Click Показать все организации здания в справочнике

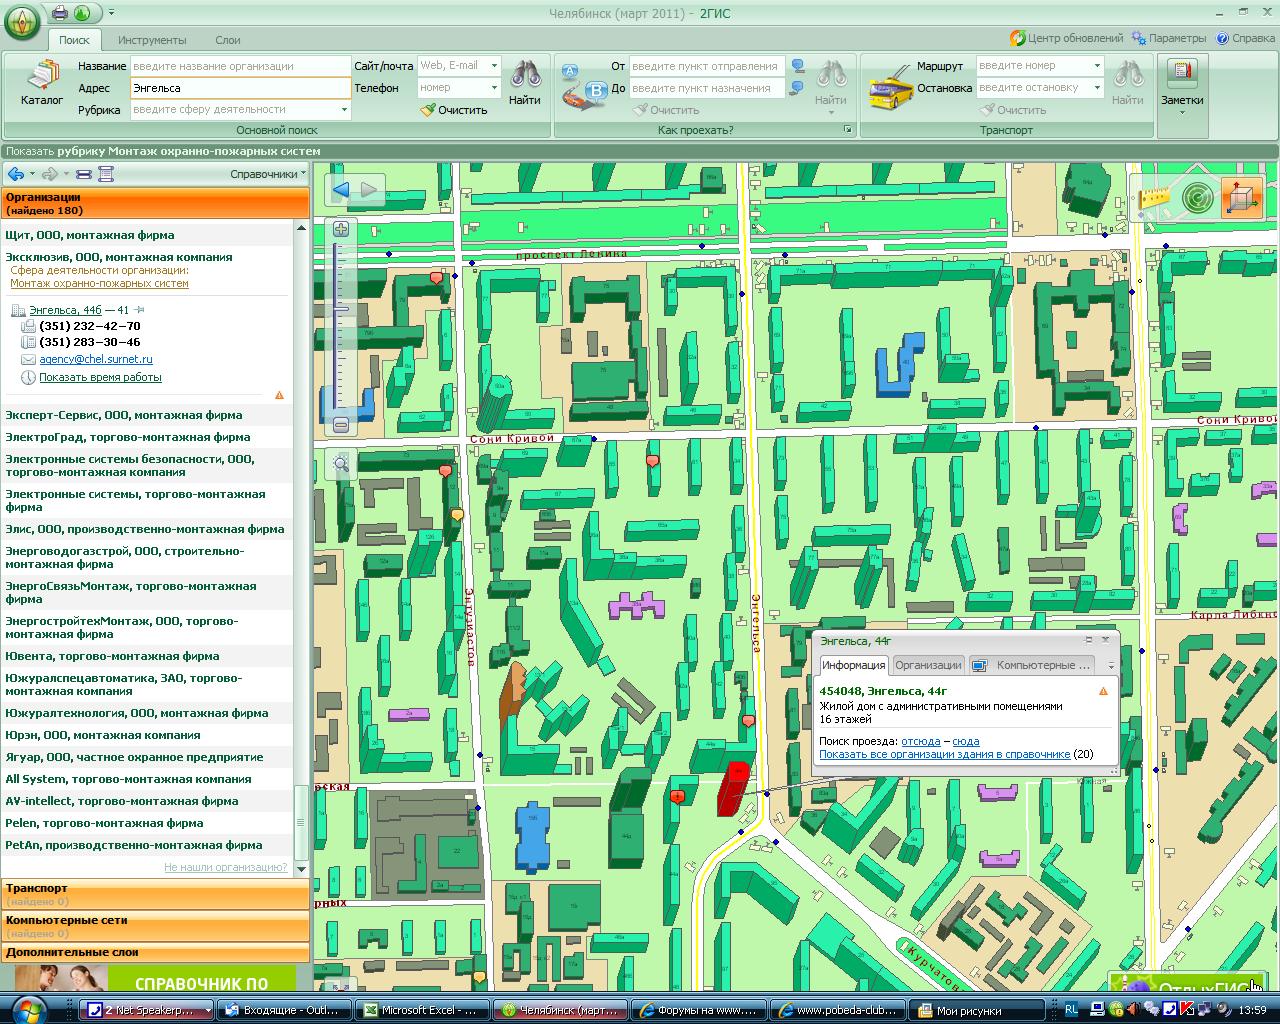pos(944,754)
